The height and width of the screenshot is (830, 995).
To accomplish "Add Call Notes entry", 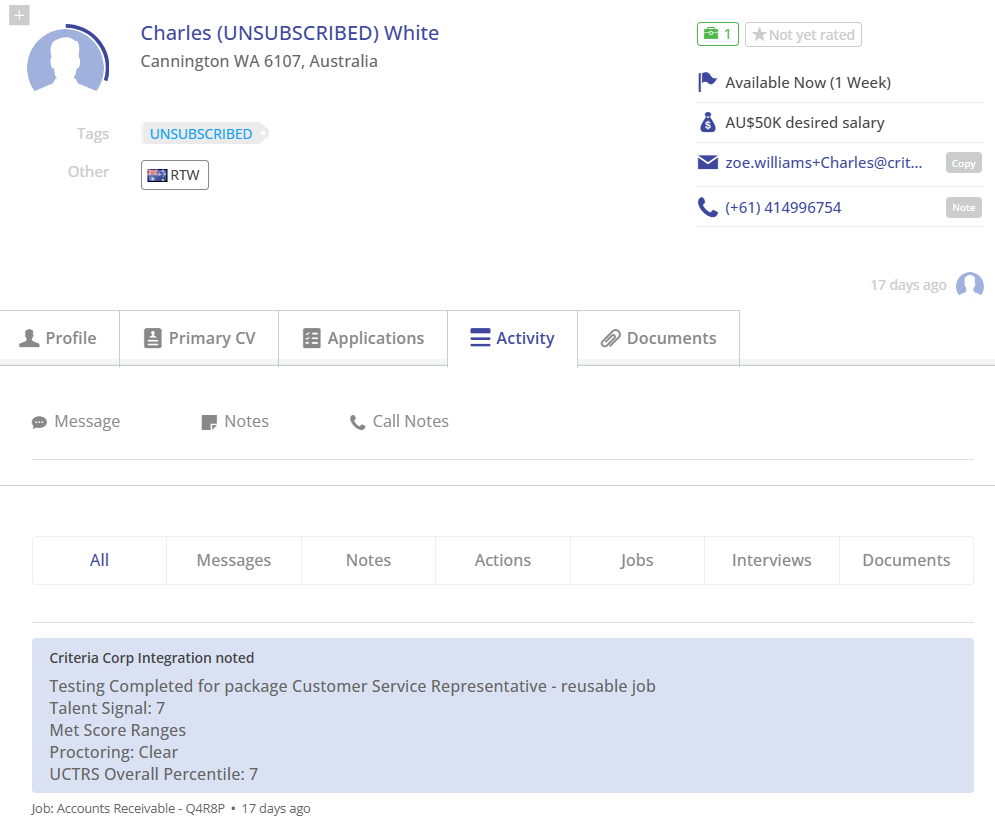I will [399, 421].
